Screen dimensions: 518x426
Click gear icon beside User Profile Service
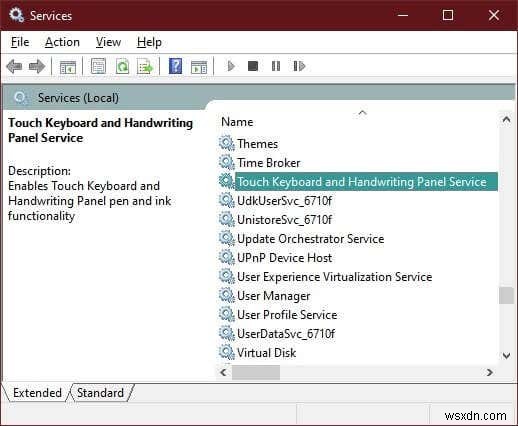coord(227,314)
